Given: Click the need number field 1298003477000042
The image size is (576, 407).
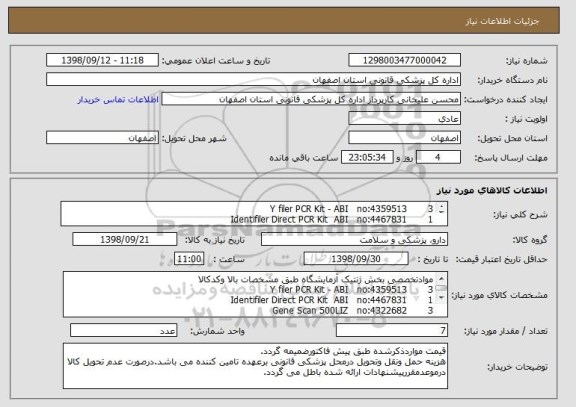Looking at the screenshot, I should (404, 60).
